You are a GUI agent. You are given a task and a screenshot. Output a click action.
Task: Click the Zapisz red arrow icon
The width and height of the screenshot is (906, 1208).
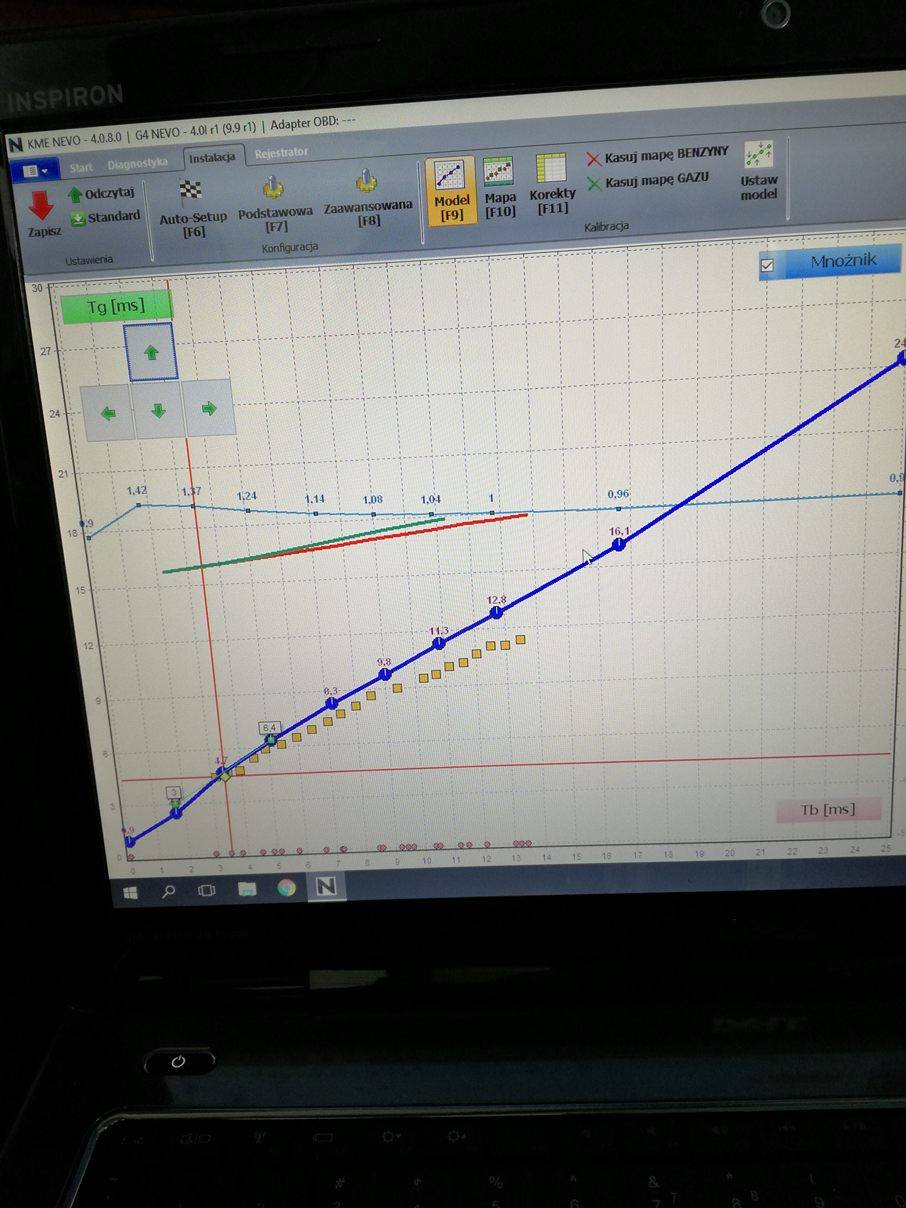[41, 206]
